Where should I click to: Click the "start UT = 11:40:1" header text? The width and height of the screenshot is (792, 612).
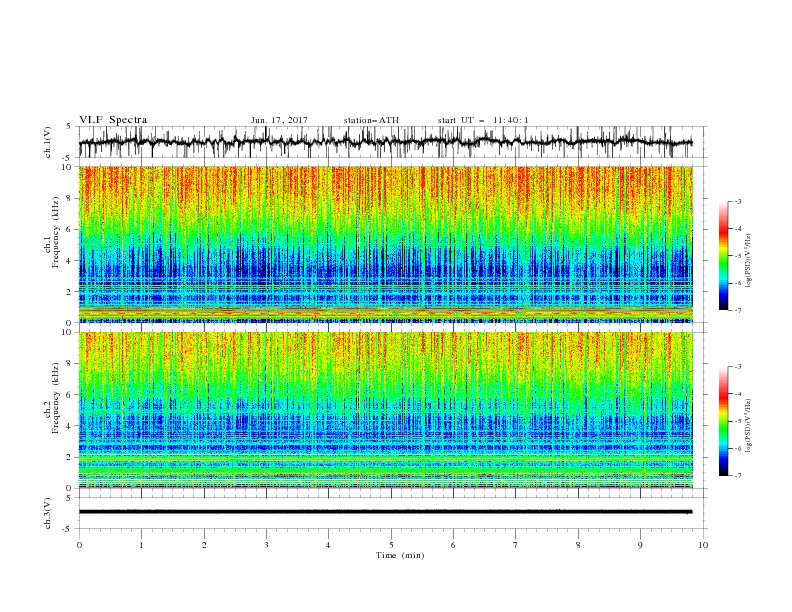point(483,120)
